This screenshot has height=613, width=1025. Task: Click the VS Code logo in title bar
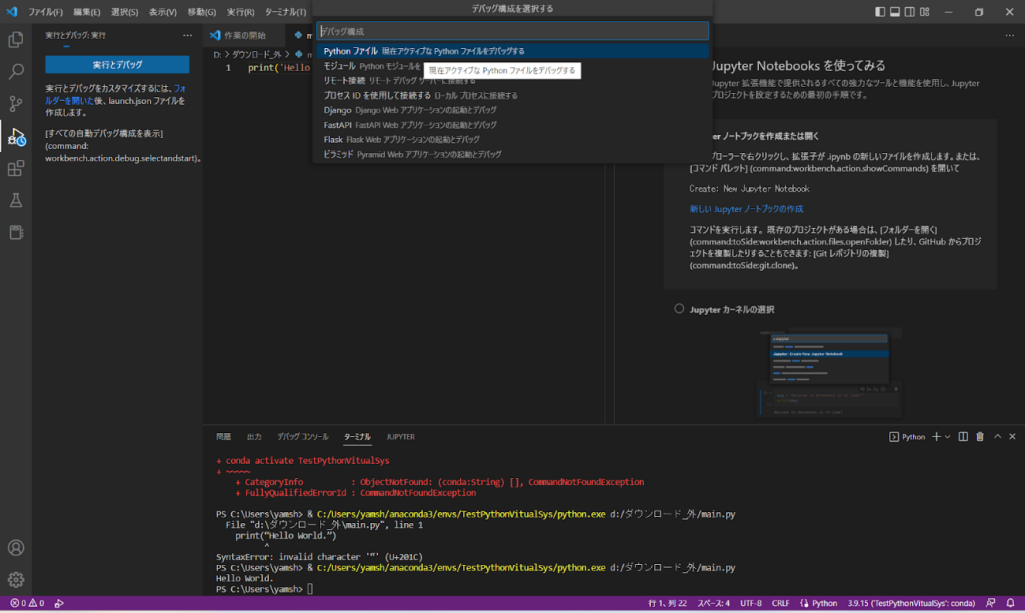pyautogui.click(x=12, y=12)
